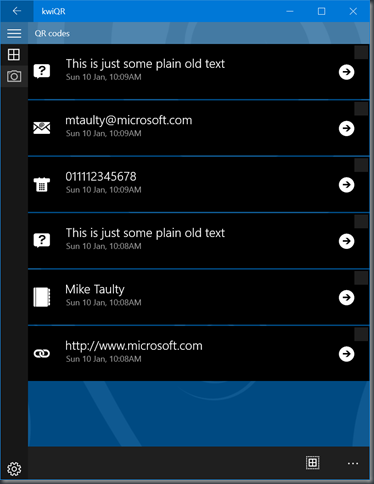Select the QR codes grid sidebar icon
Screen dimensions: 374x484
pyautogui.click(x=14, y=54)
